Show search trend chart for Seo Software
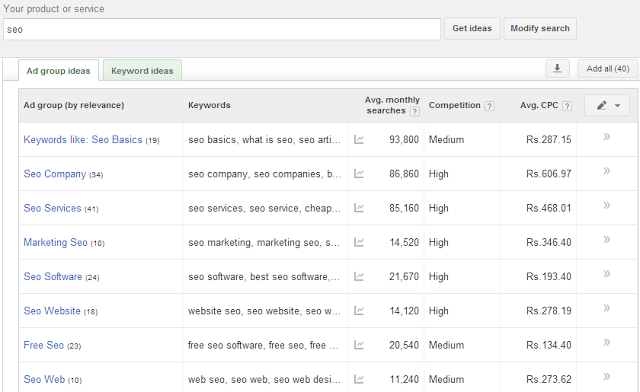This screenshot has height=392, width=640. pyautogui.click(x=359, y=276)
